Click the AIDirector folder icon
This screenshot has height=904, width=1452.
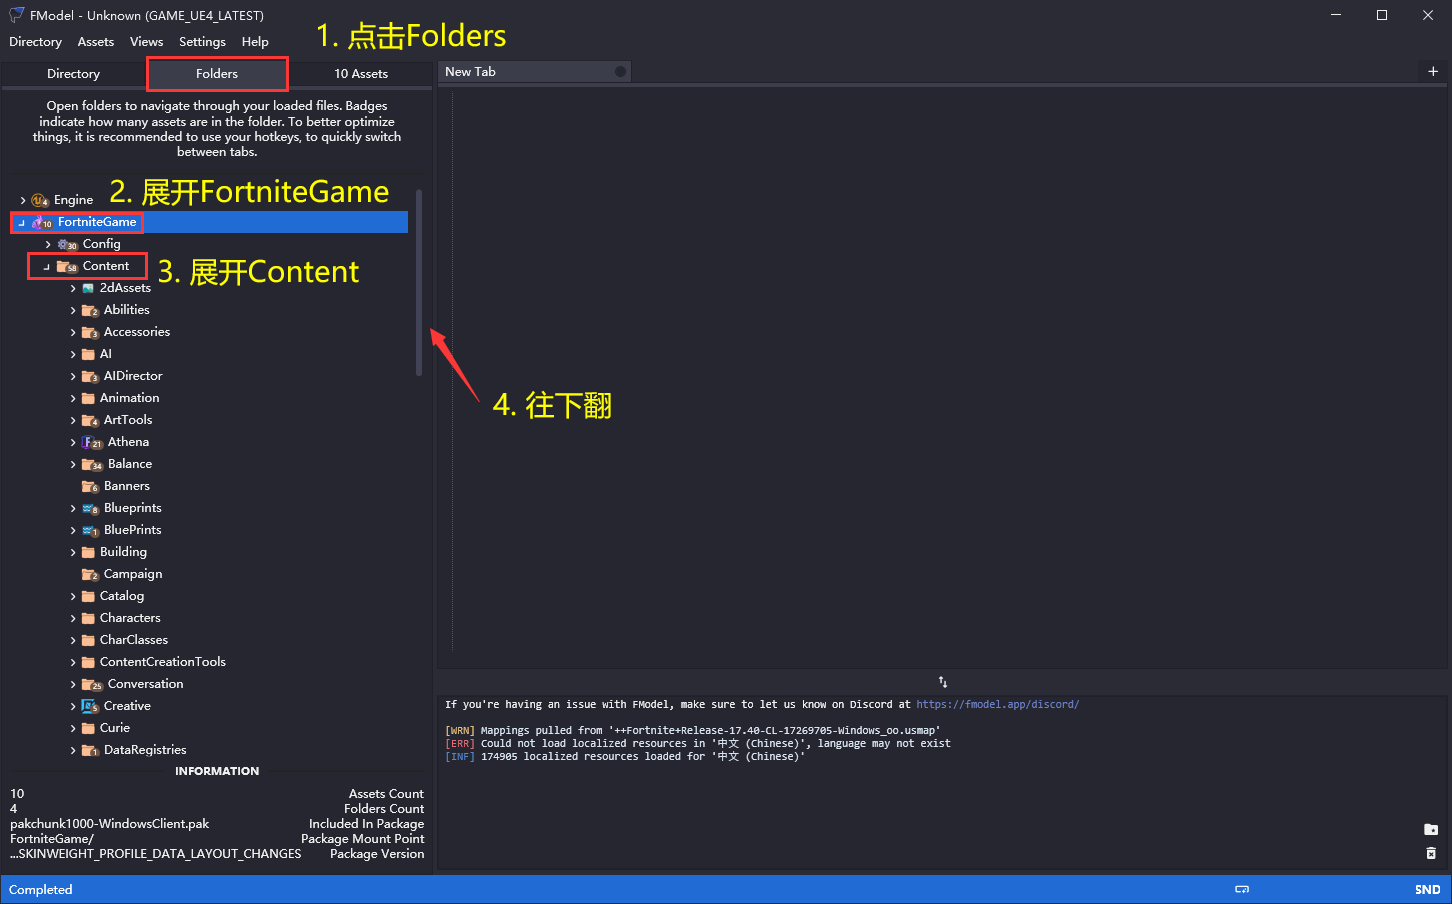pyautogui.click(x=89, y=376)
